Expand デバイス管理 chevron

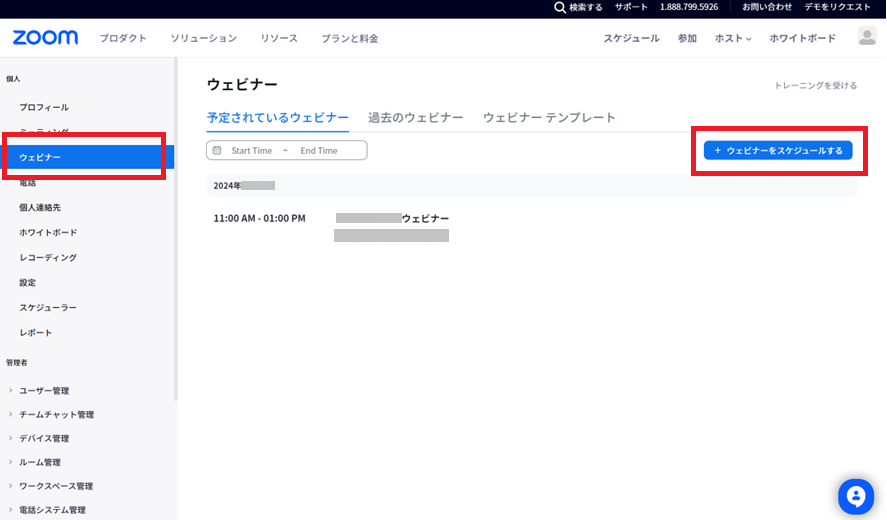(x=10, y=438)
